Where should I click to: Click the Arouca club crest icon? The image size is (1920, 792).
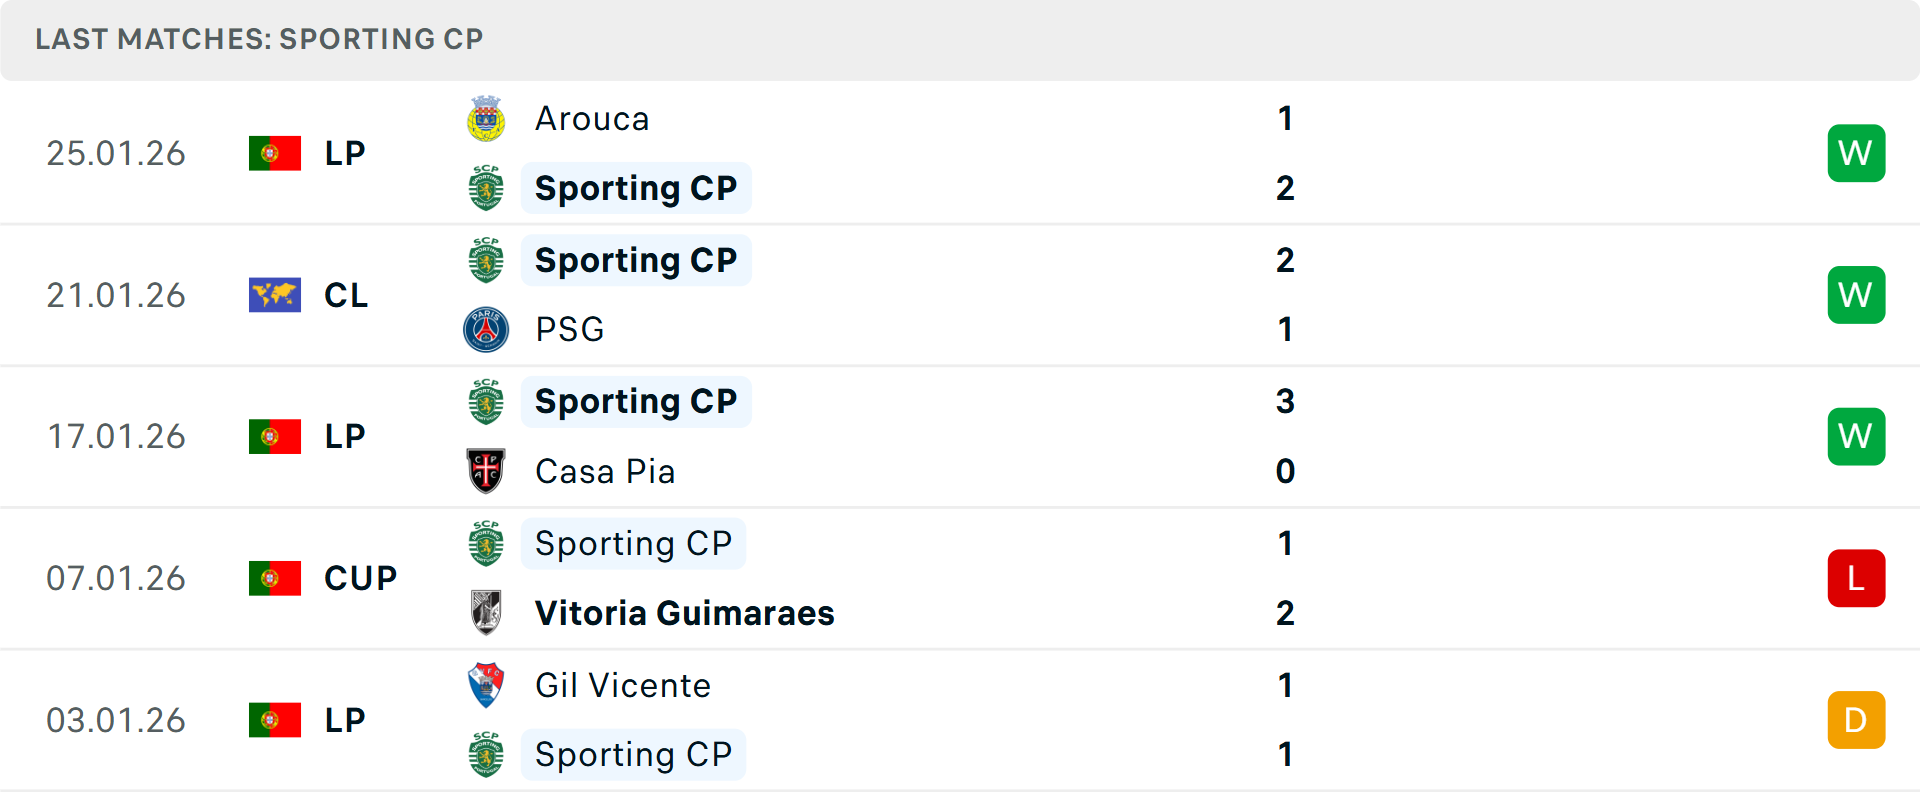tap(487, 118)
